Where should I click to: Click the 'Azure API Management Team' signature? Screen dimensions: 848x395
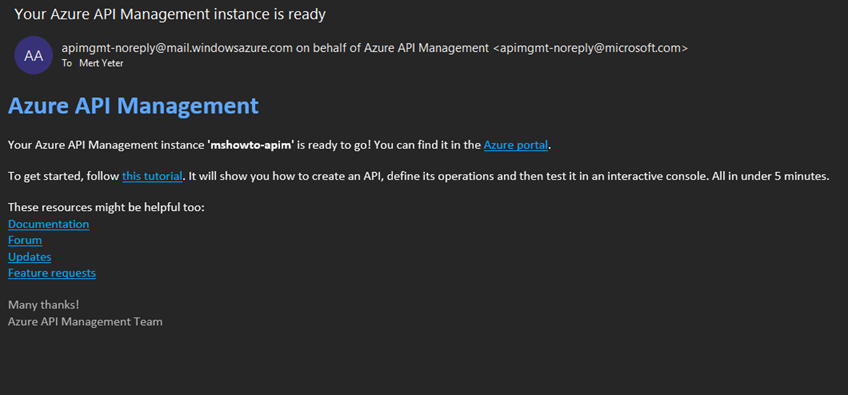coord(85,322)
